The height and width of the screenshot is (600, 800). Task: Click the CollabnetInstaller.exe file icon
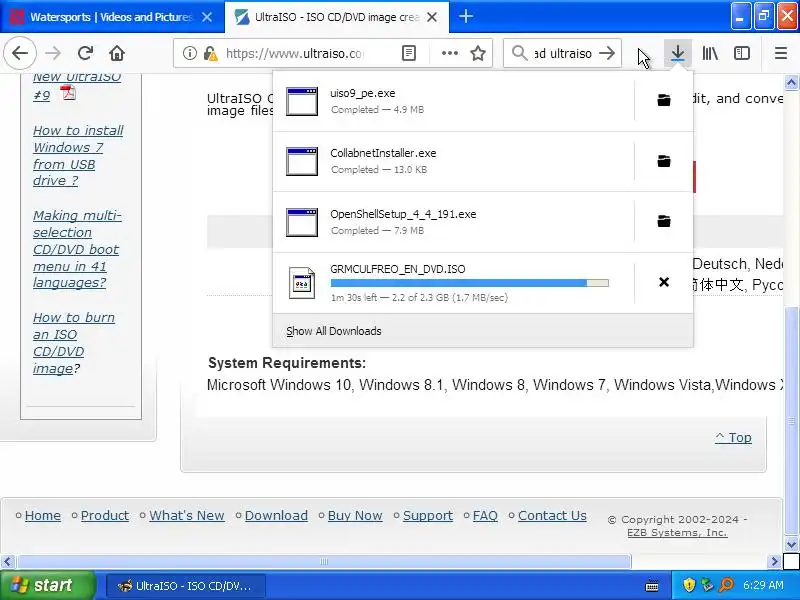click(302, 161)
